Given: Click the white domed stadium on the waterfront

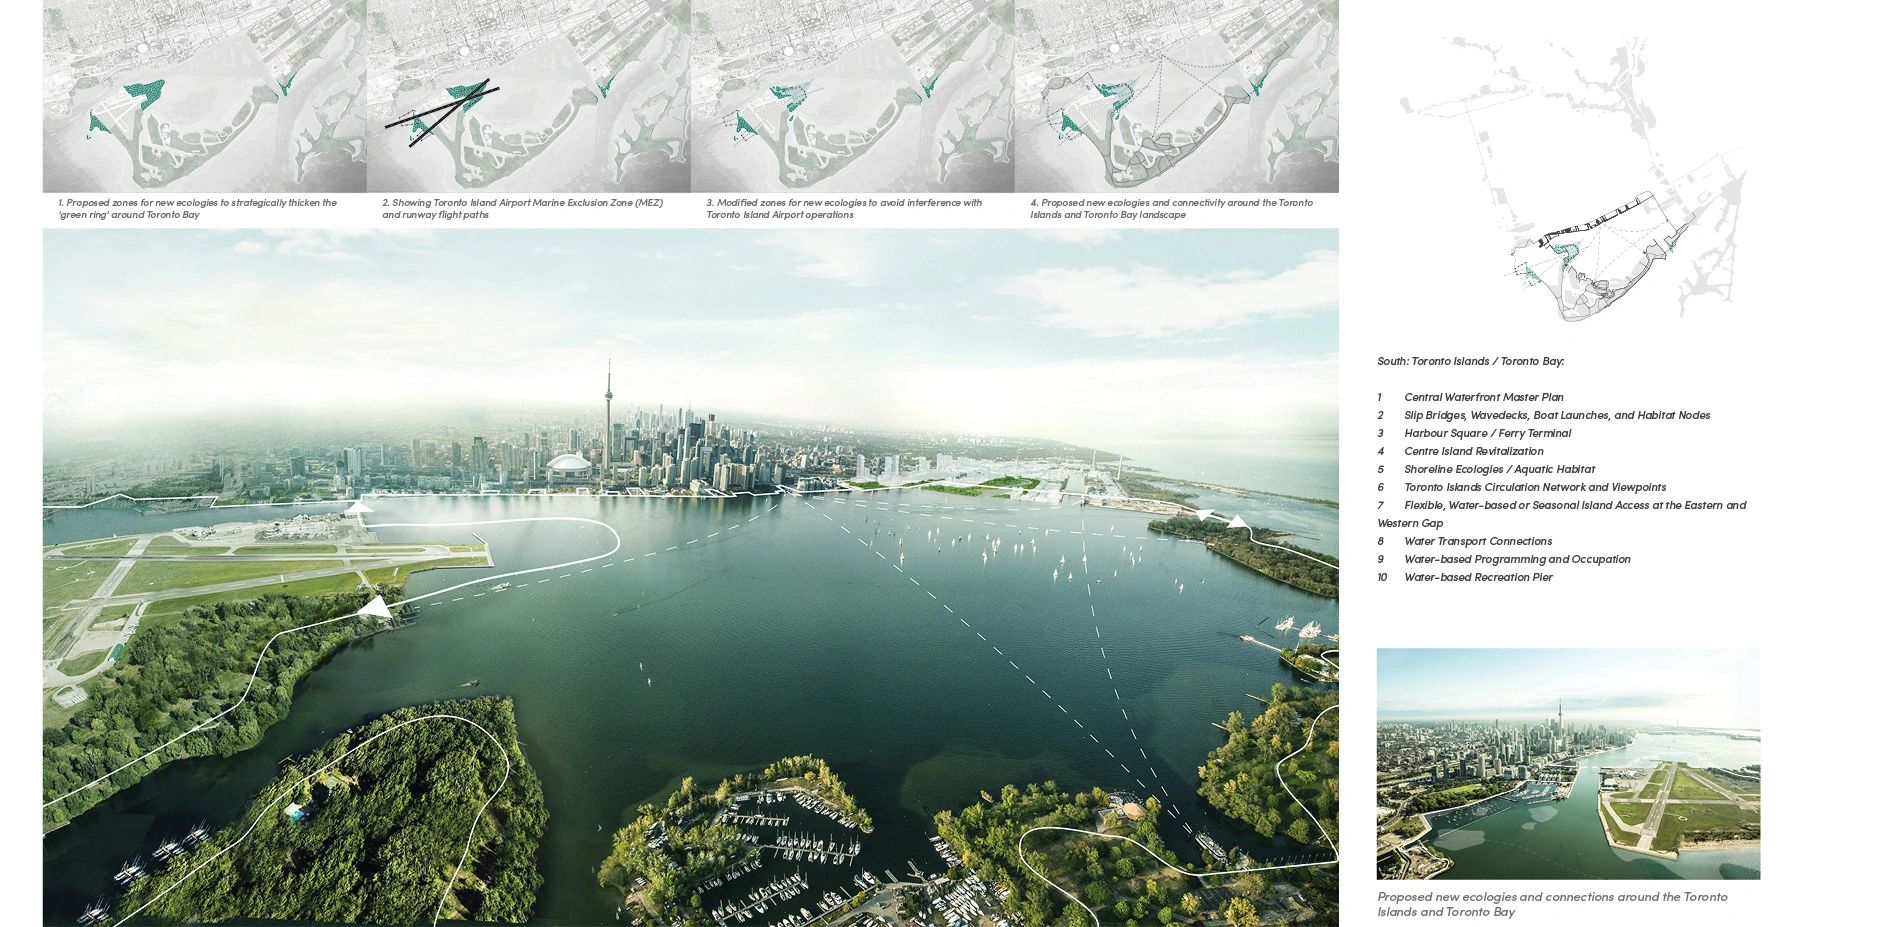Looking at the screenshot, I should [570, 468].
